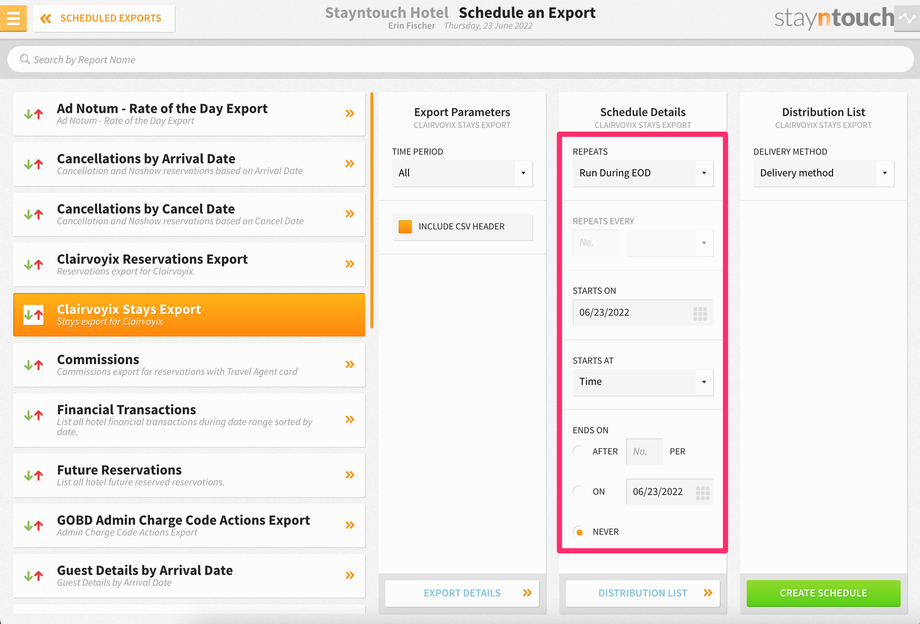Click the Starts On date field
Viewport: 920px width, 624px height.
643,312
